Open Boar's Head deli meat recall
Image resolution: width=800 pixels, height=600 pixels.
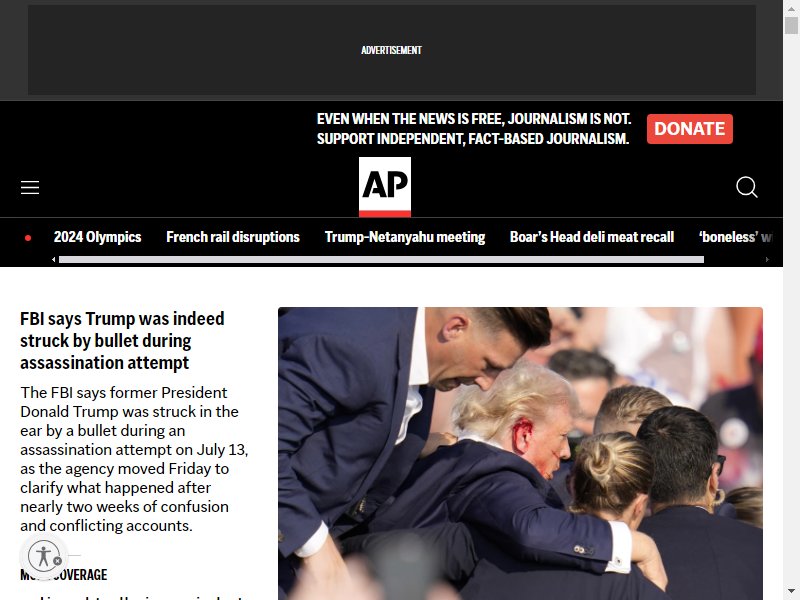tap(592, 237)
